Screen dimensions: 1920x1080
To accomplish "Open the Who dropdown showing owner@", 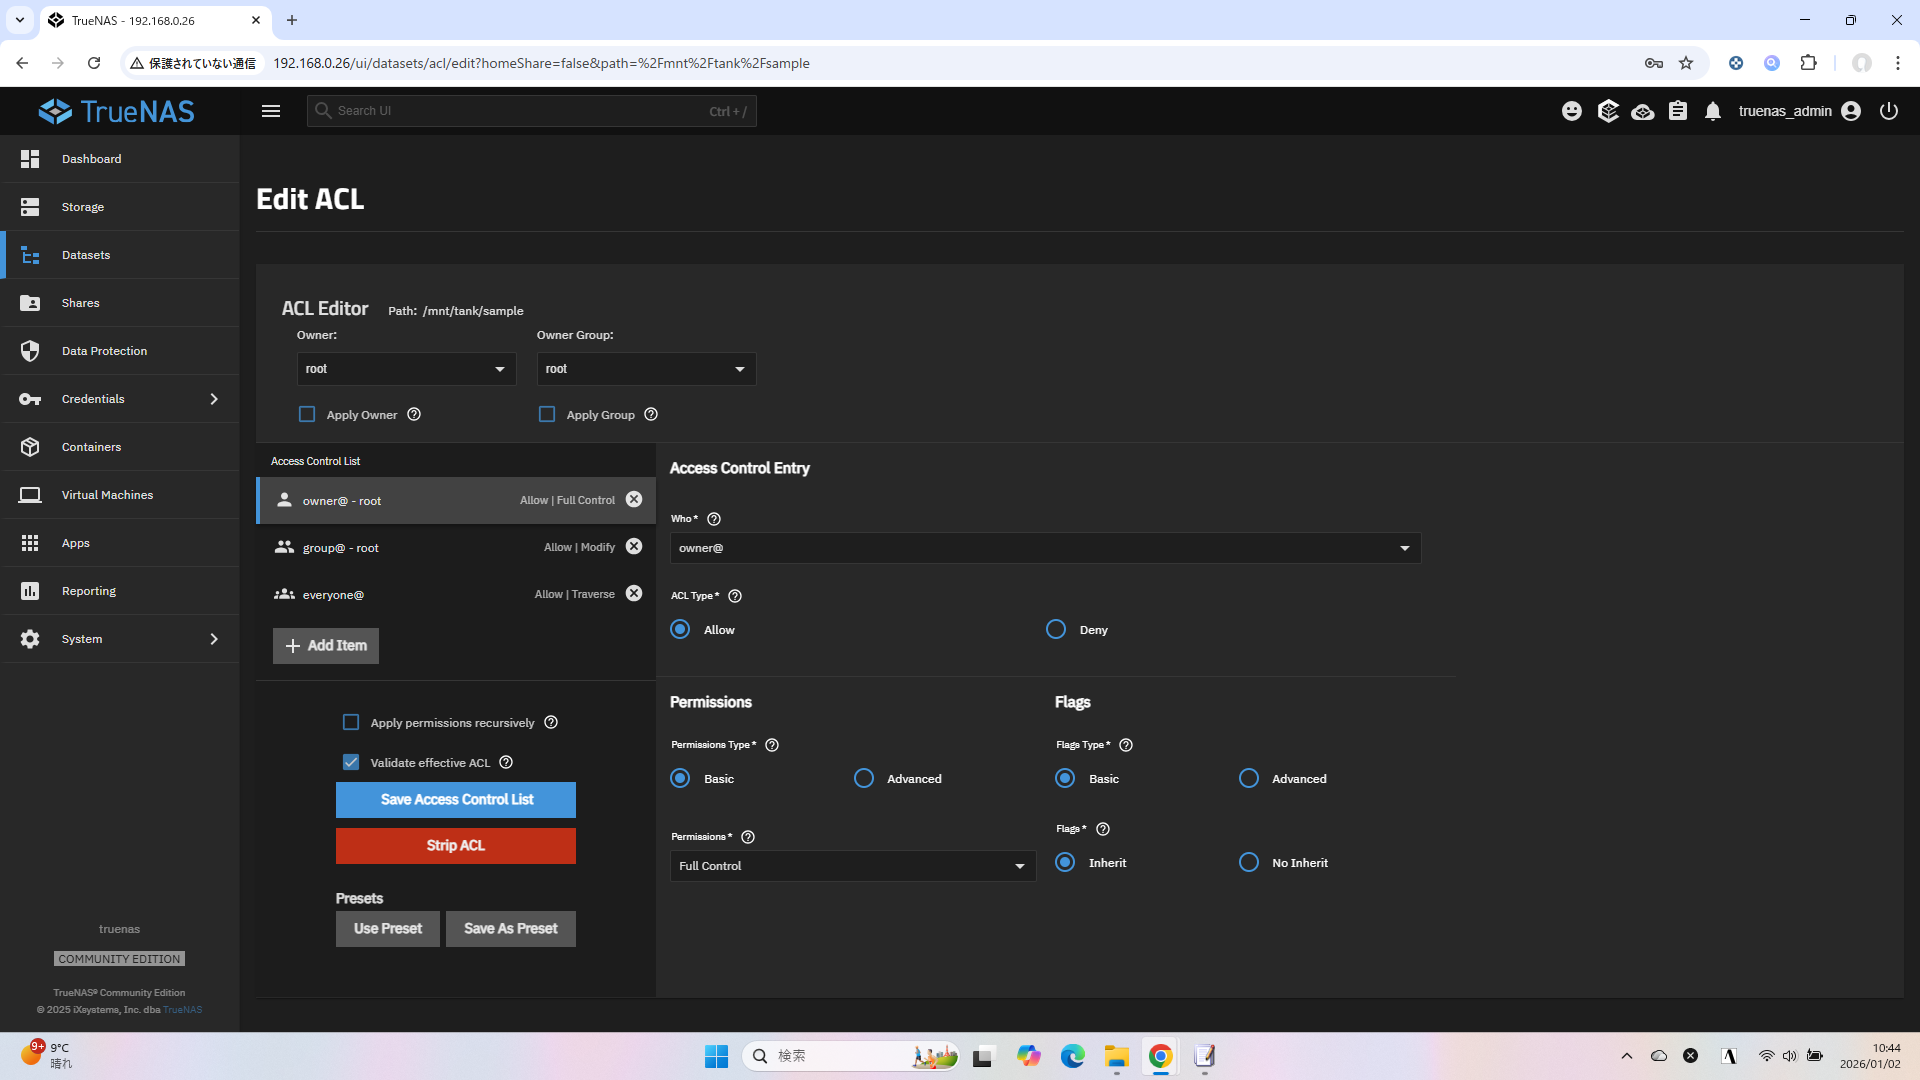I will click(1044, 548).
